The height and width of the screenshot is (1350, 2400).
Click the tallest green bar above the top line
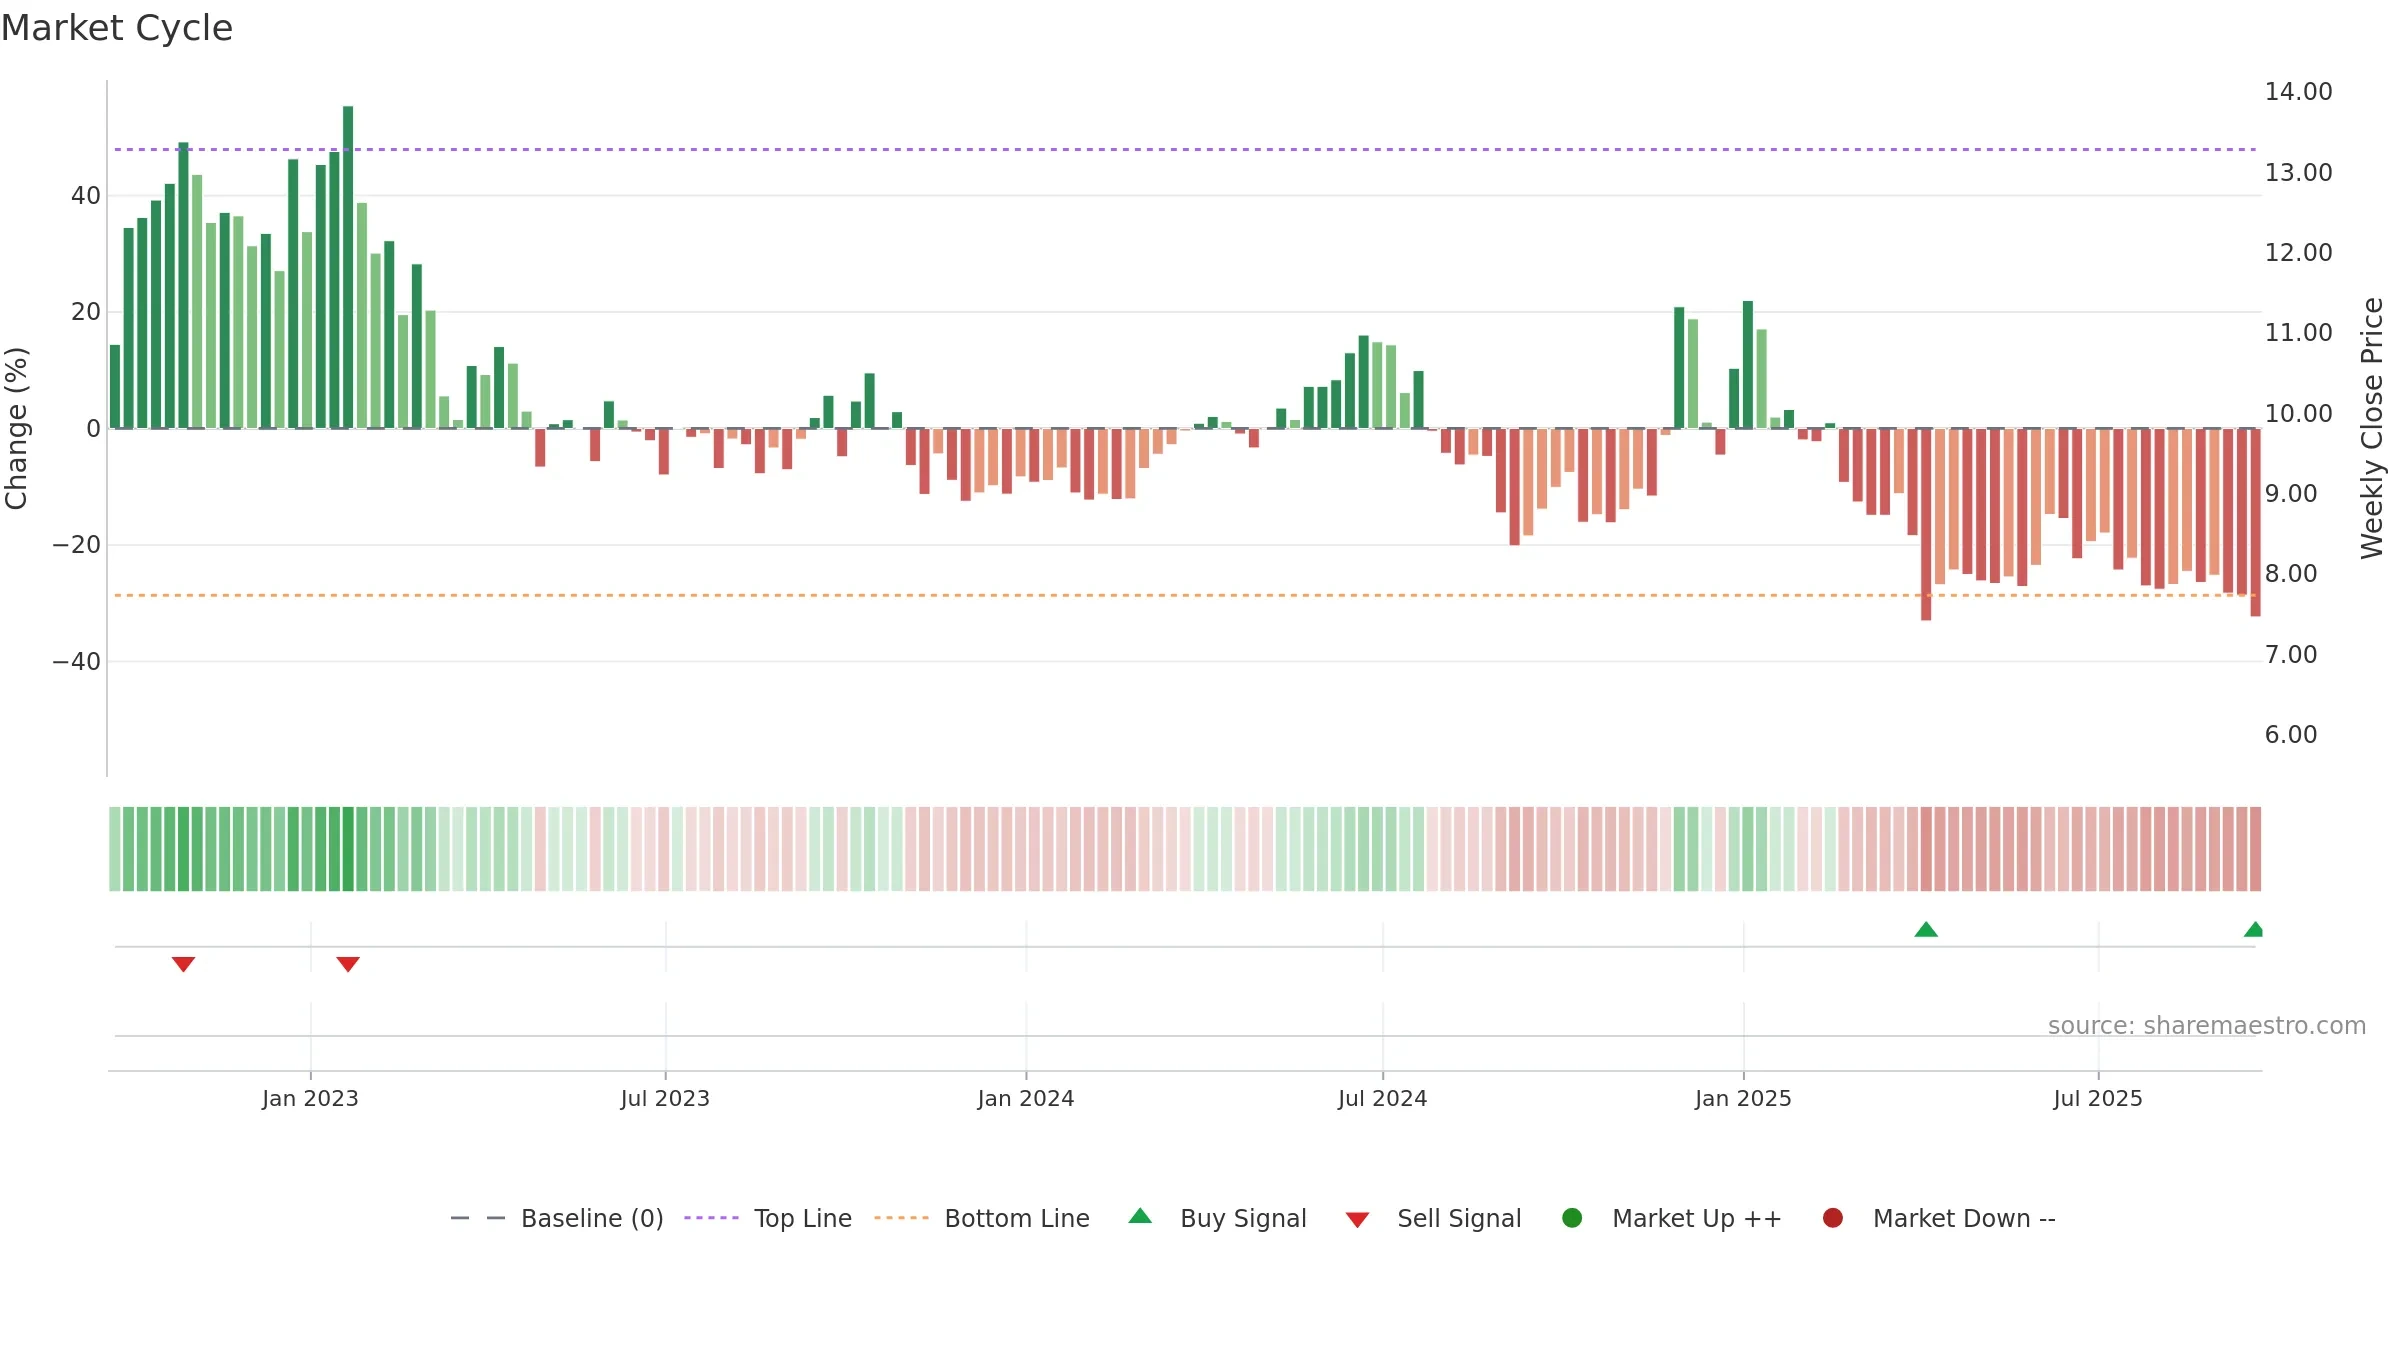[348, 267]
